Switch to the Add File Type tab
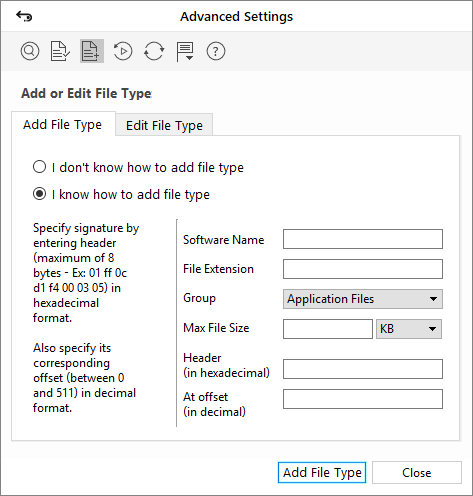The width and height of the screenshot is (473, 496). click(x=63, y=124)
